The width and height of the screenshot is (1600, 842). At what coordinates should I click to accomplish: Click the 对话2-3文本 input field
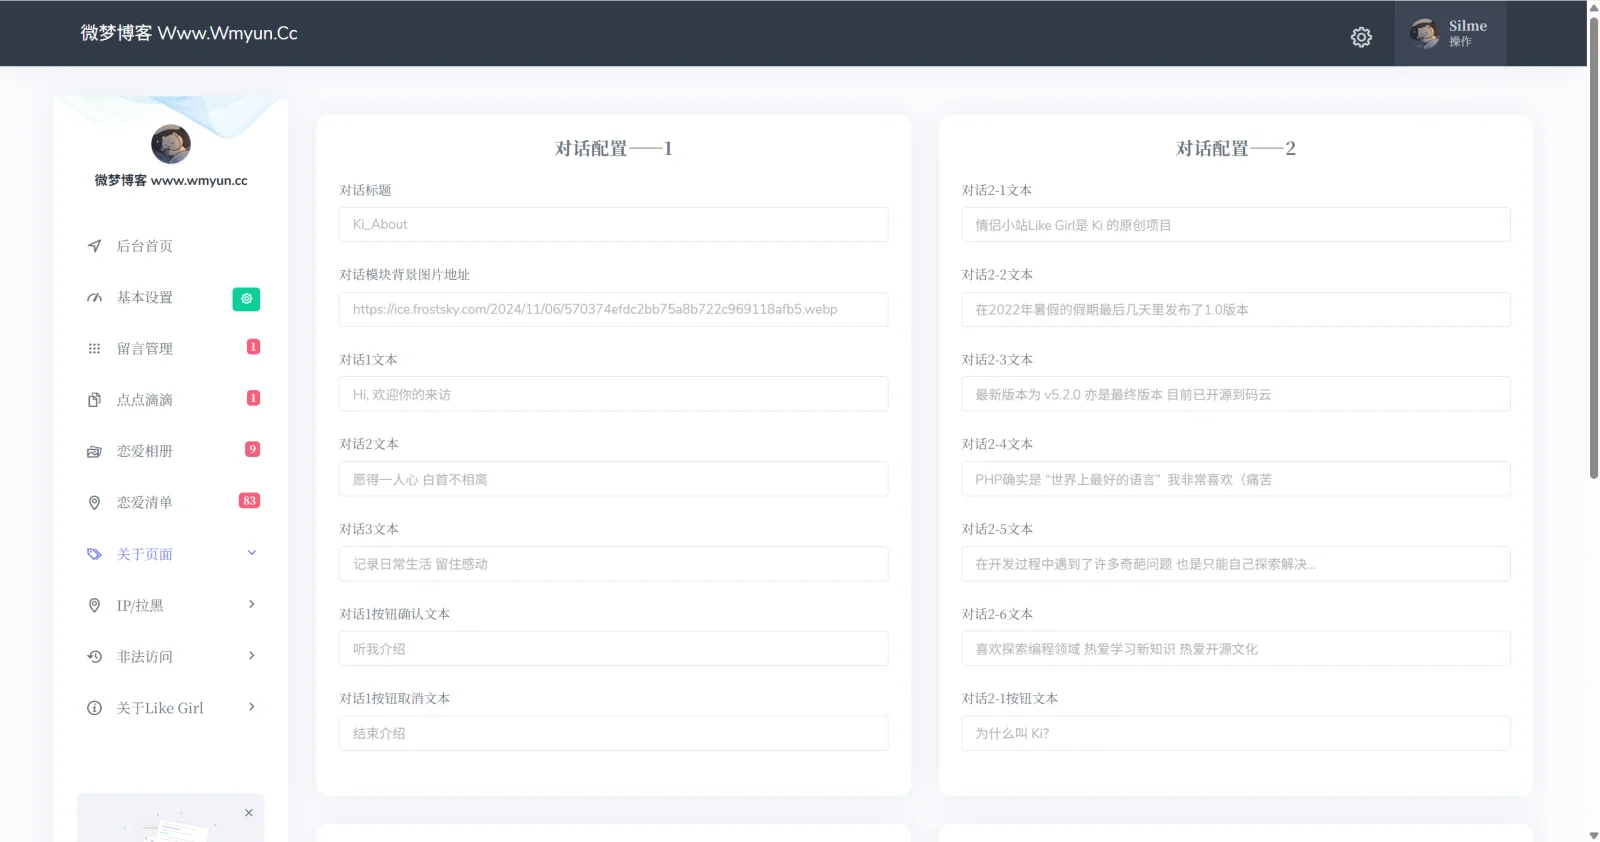pyautogui.click(x=1236, y=394)
